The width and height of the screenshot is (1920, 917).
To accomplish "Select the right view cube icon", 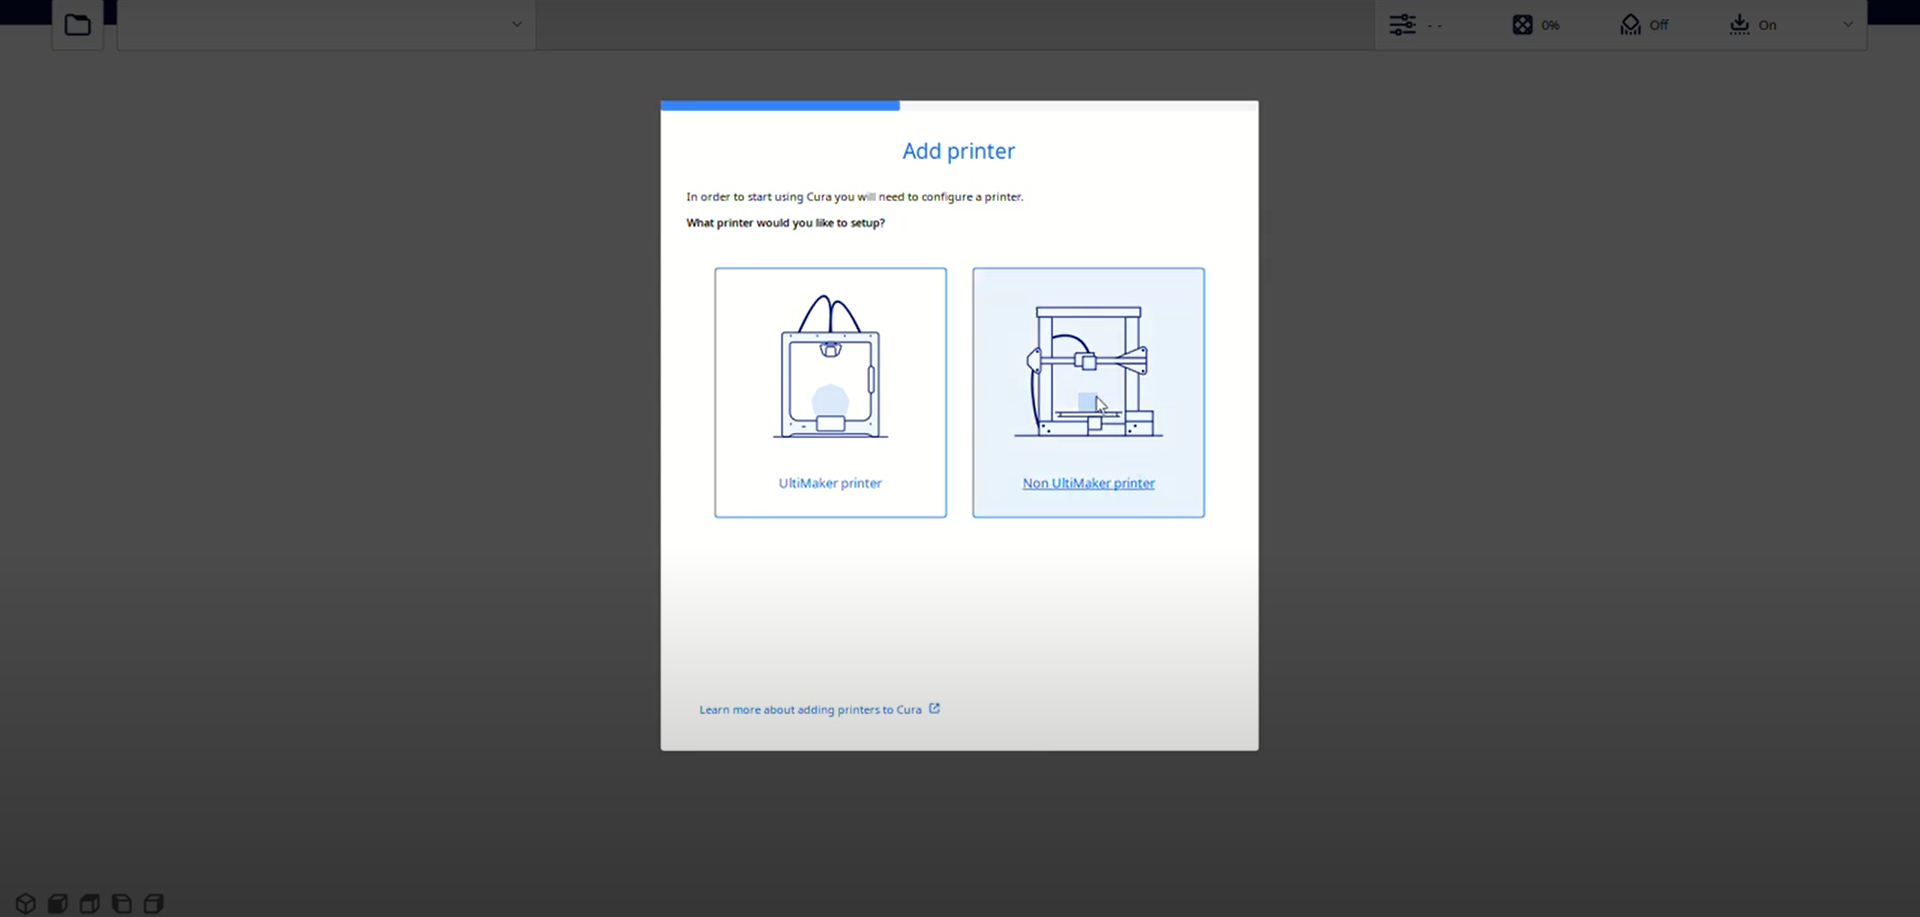I will click(x=154, y=904).
